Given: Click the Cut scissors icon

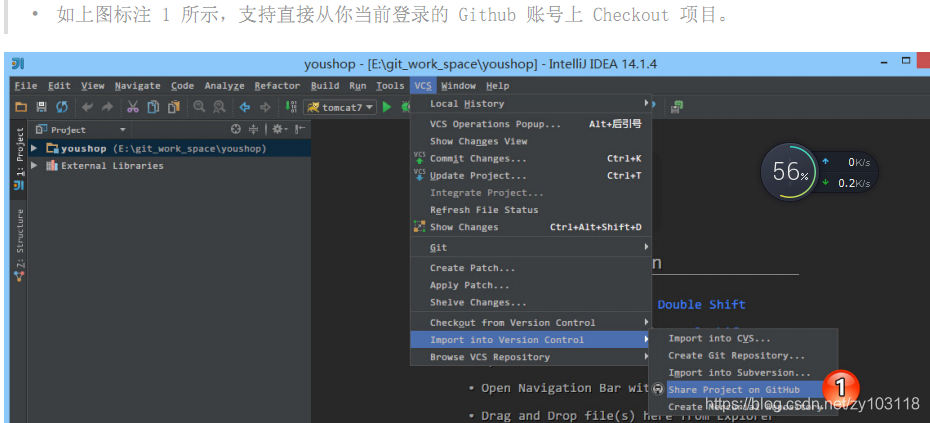Looking at the screenshot, I should tap(133, 107).
